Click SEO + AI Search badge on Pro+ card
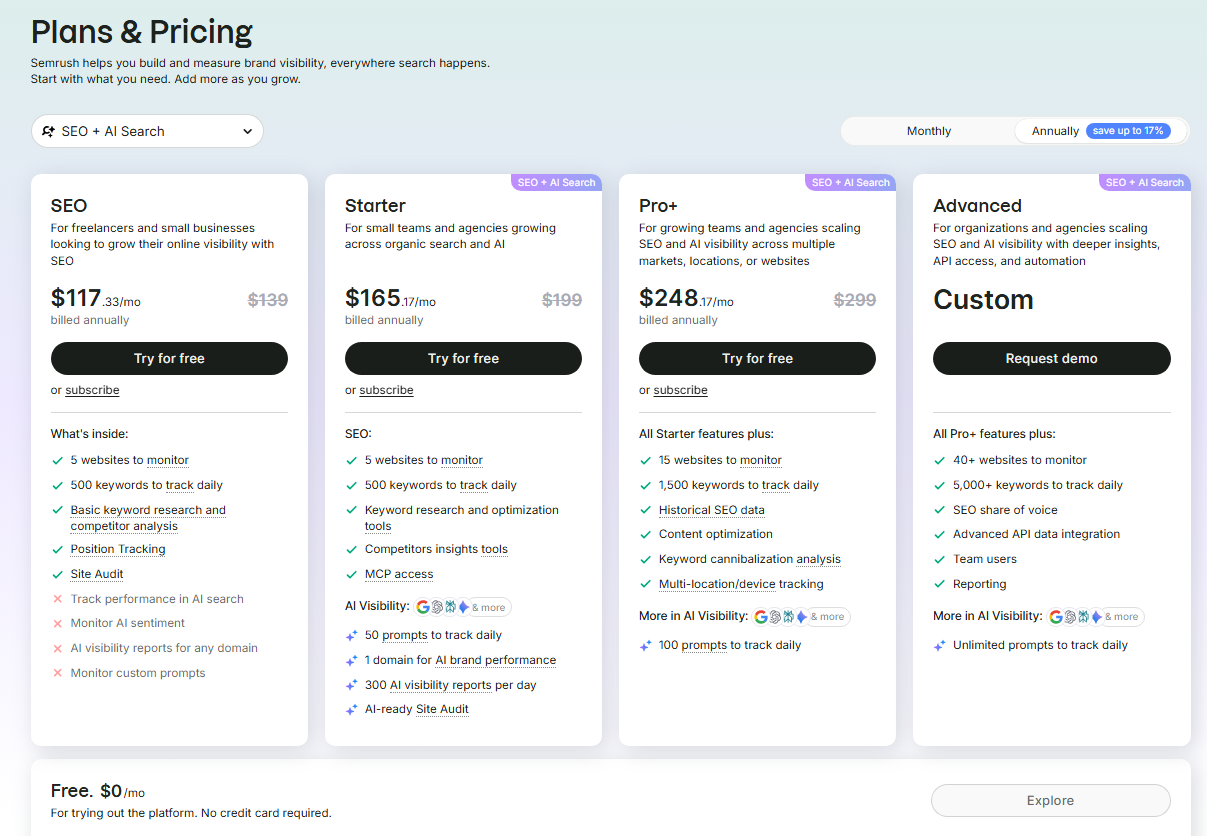Screen dimensions: 1207x836 [x=850, y=183]
